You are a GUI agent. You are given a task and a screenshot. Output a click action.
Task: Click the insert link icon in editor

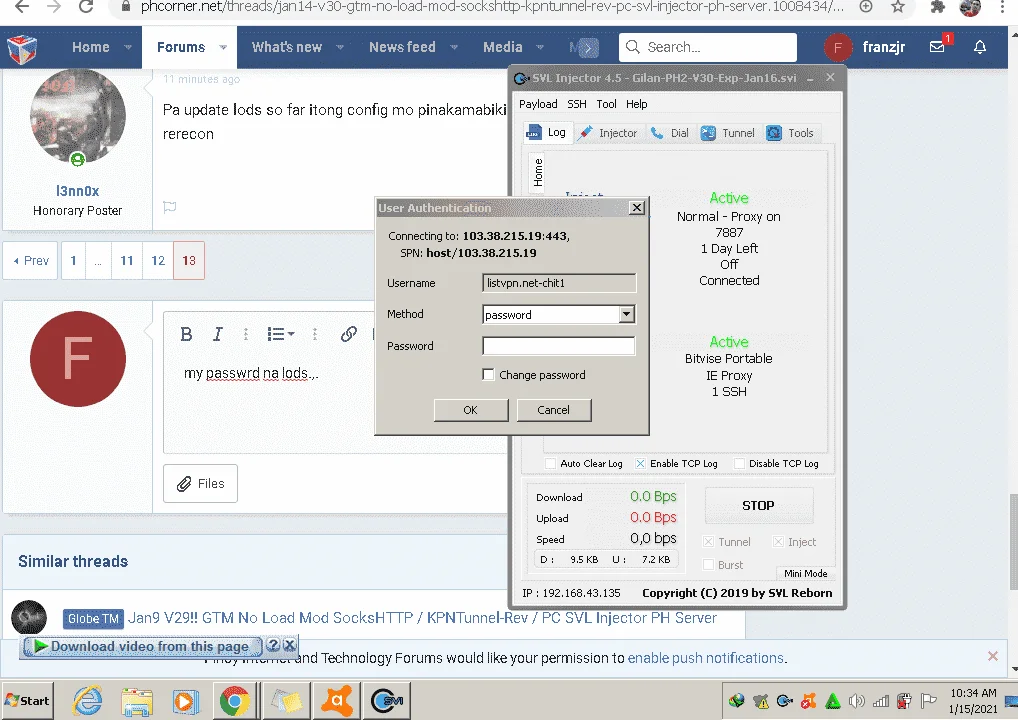tap(349, 334)
